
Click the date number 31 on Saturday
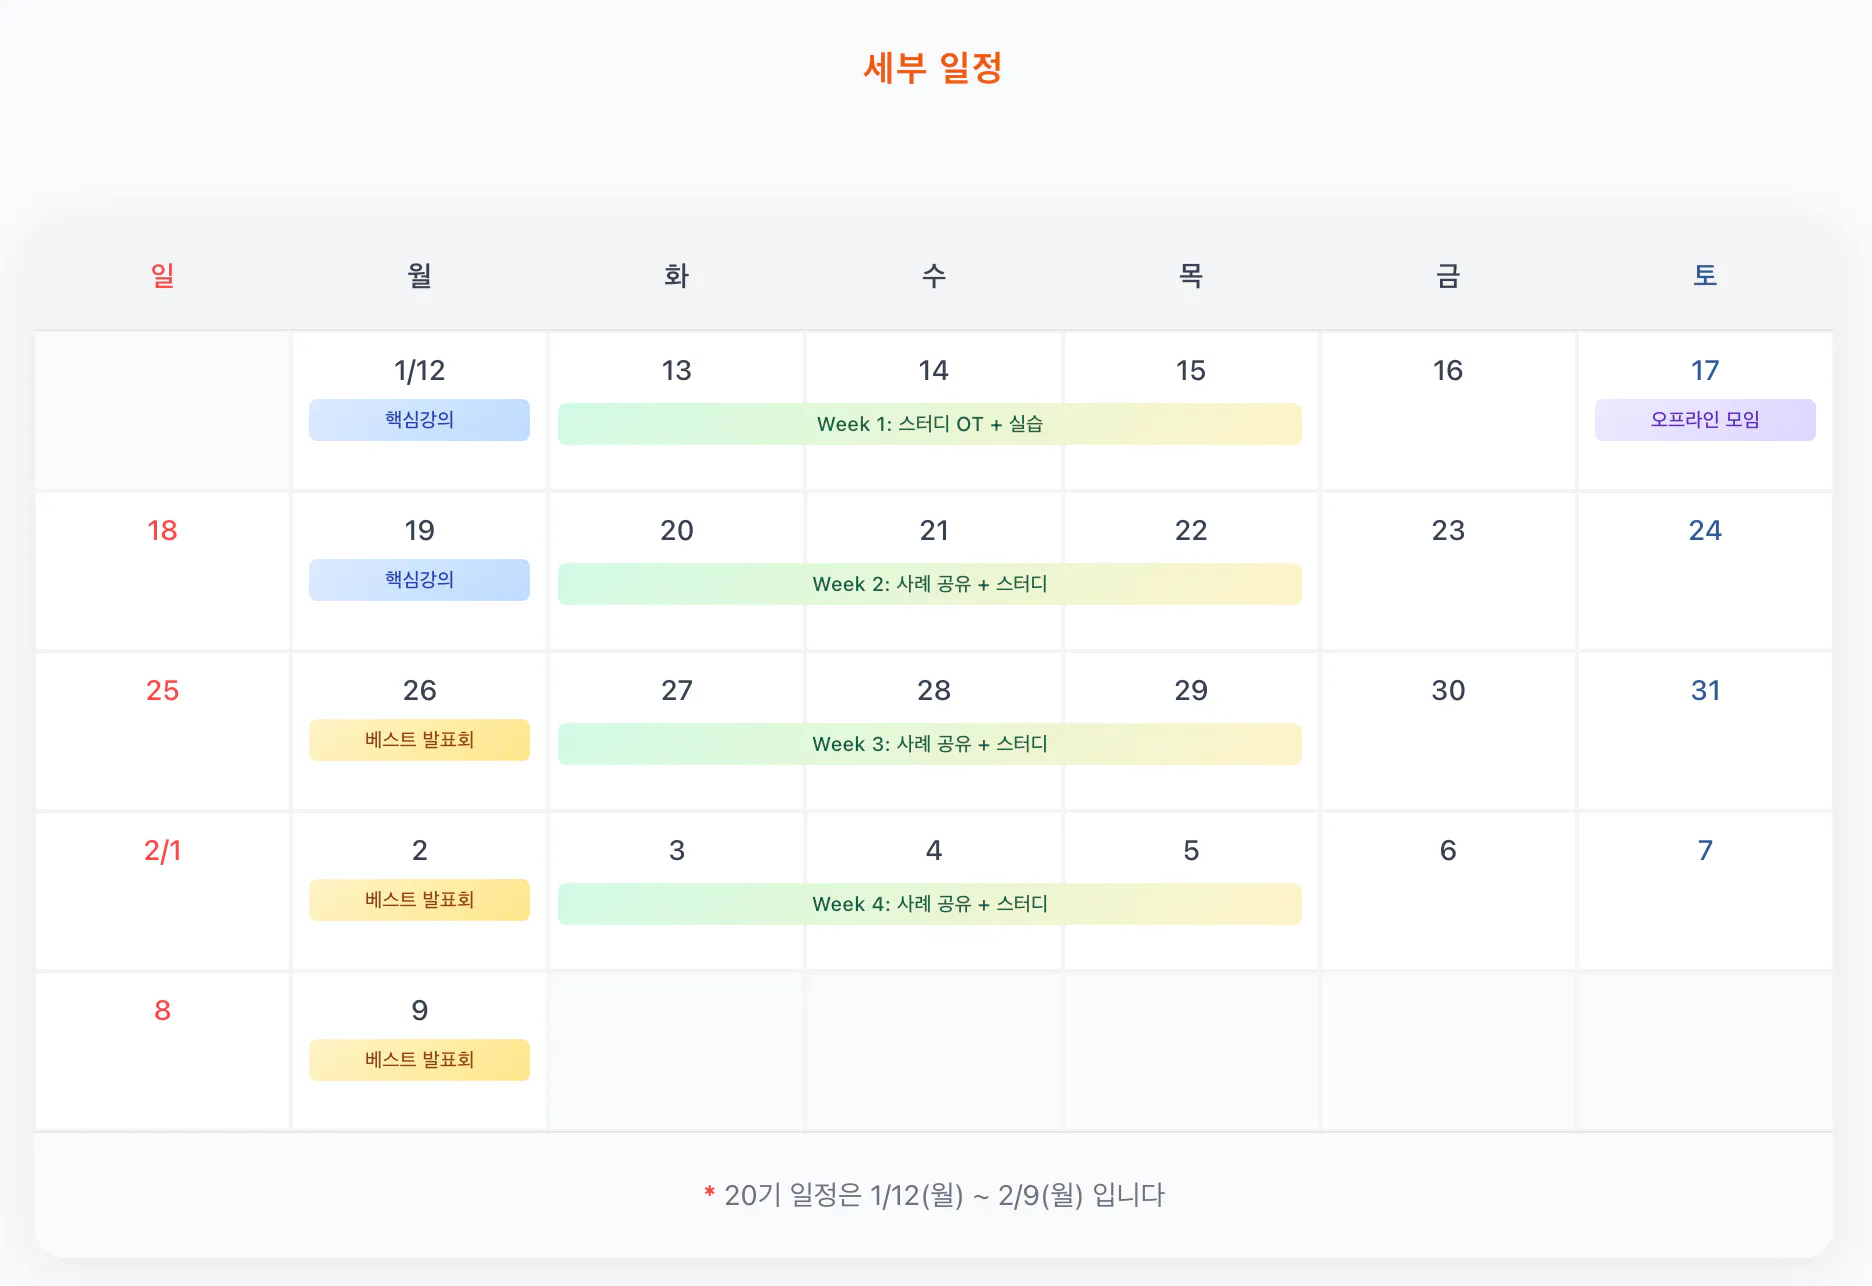pos(1704,690)
